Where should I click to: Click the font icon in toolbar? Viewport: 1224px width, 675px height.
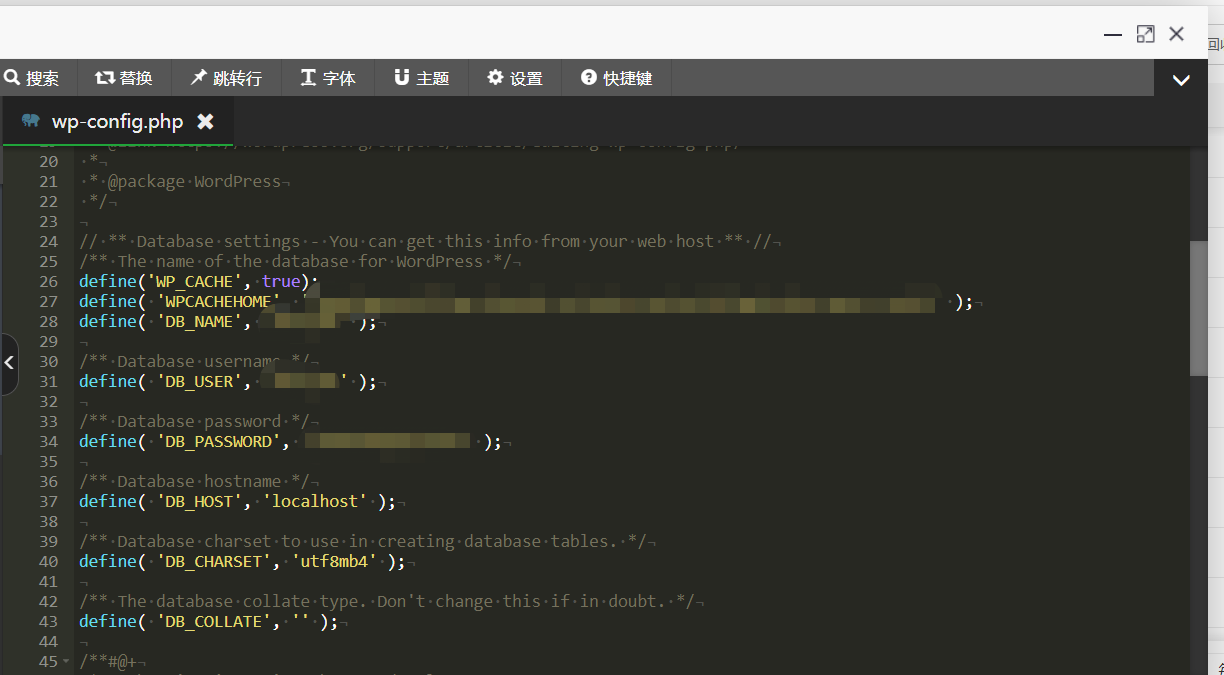pyautogui.click(x=308, y=77)
